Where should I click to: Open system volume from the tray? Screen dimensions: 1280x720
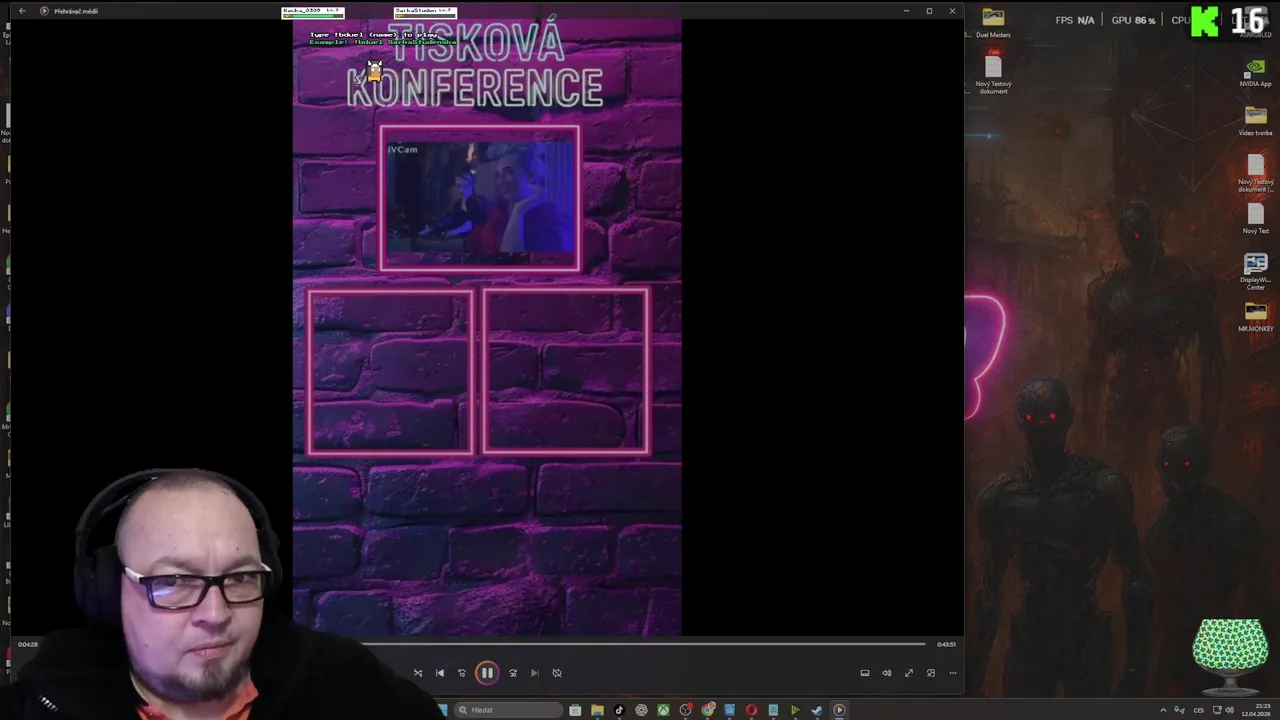coord(1229,710)
